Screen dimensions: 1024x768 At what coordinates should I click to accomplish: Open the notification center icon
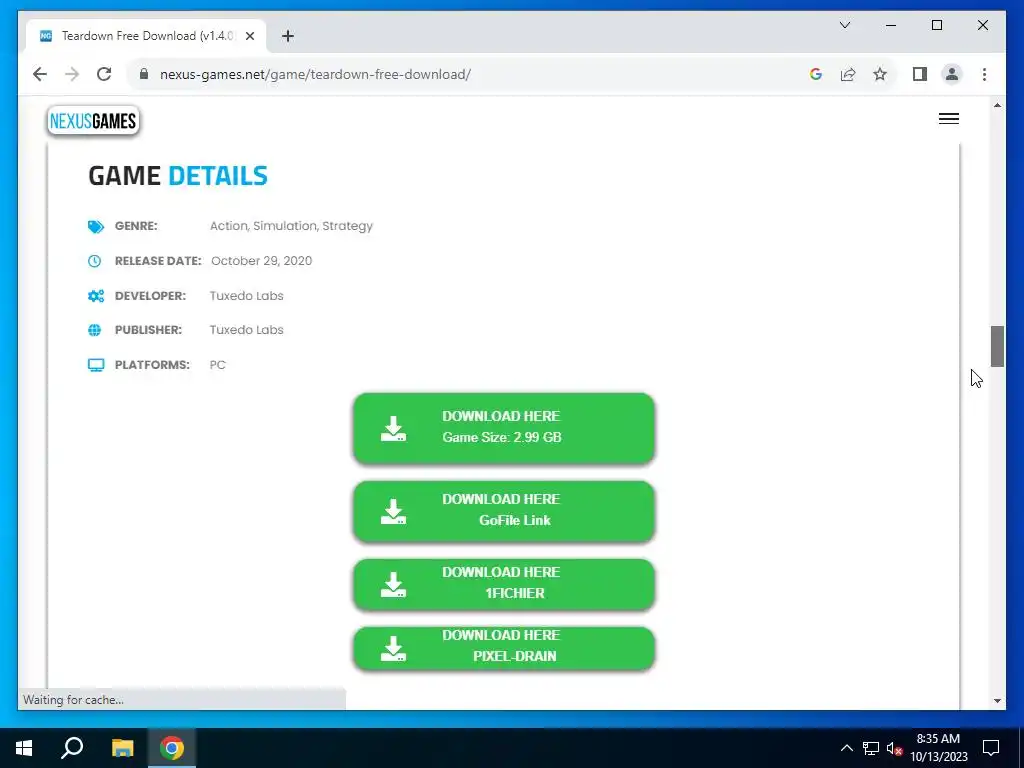991,748
